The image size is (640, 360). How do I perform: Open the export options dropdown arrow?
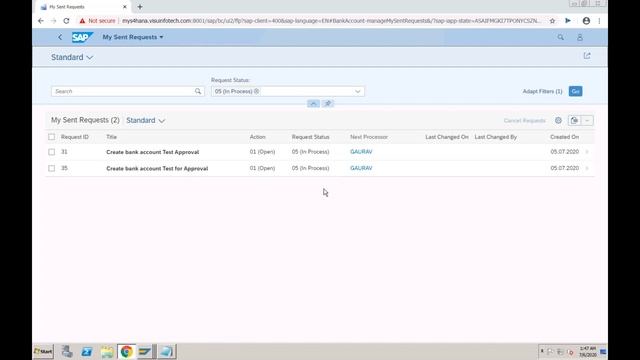587,120
